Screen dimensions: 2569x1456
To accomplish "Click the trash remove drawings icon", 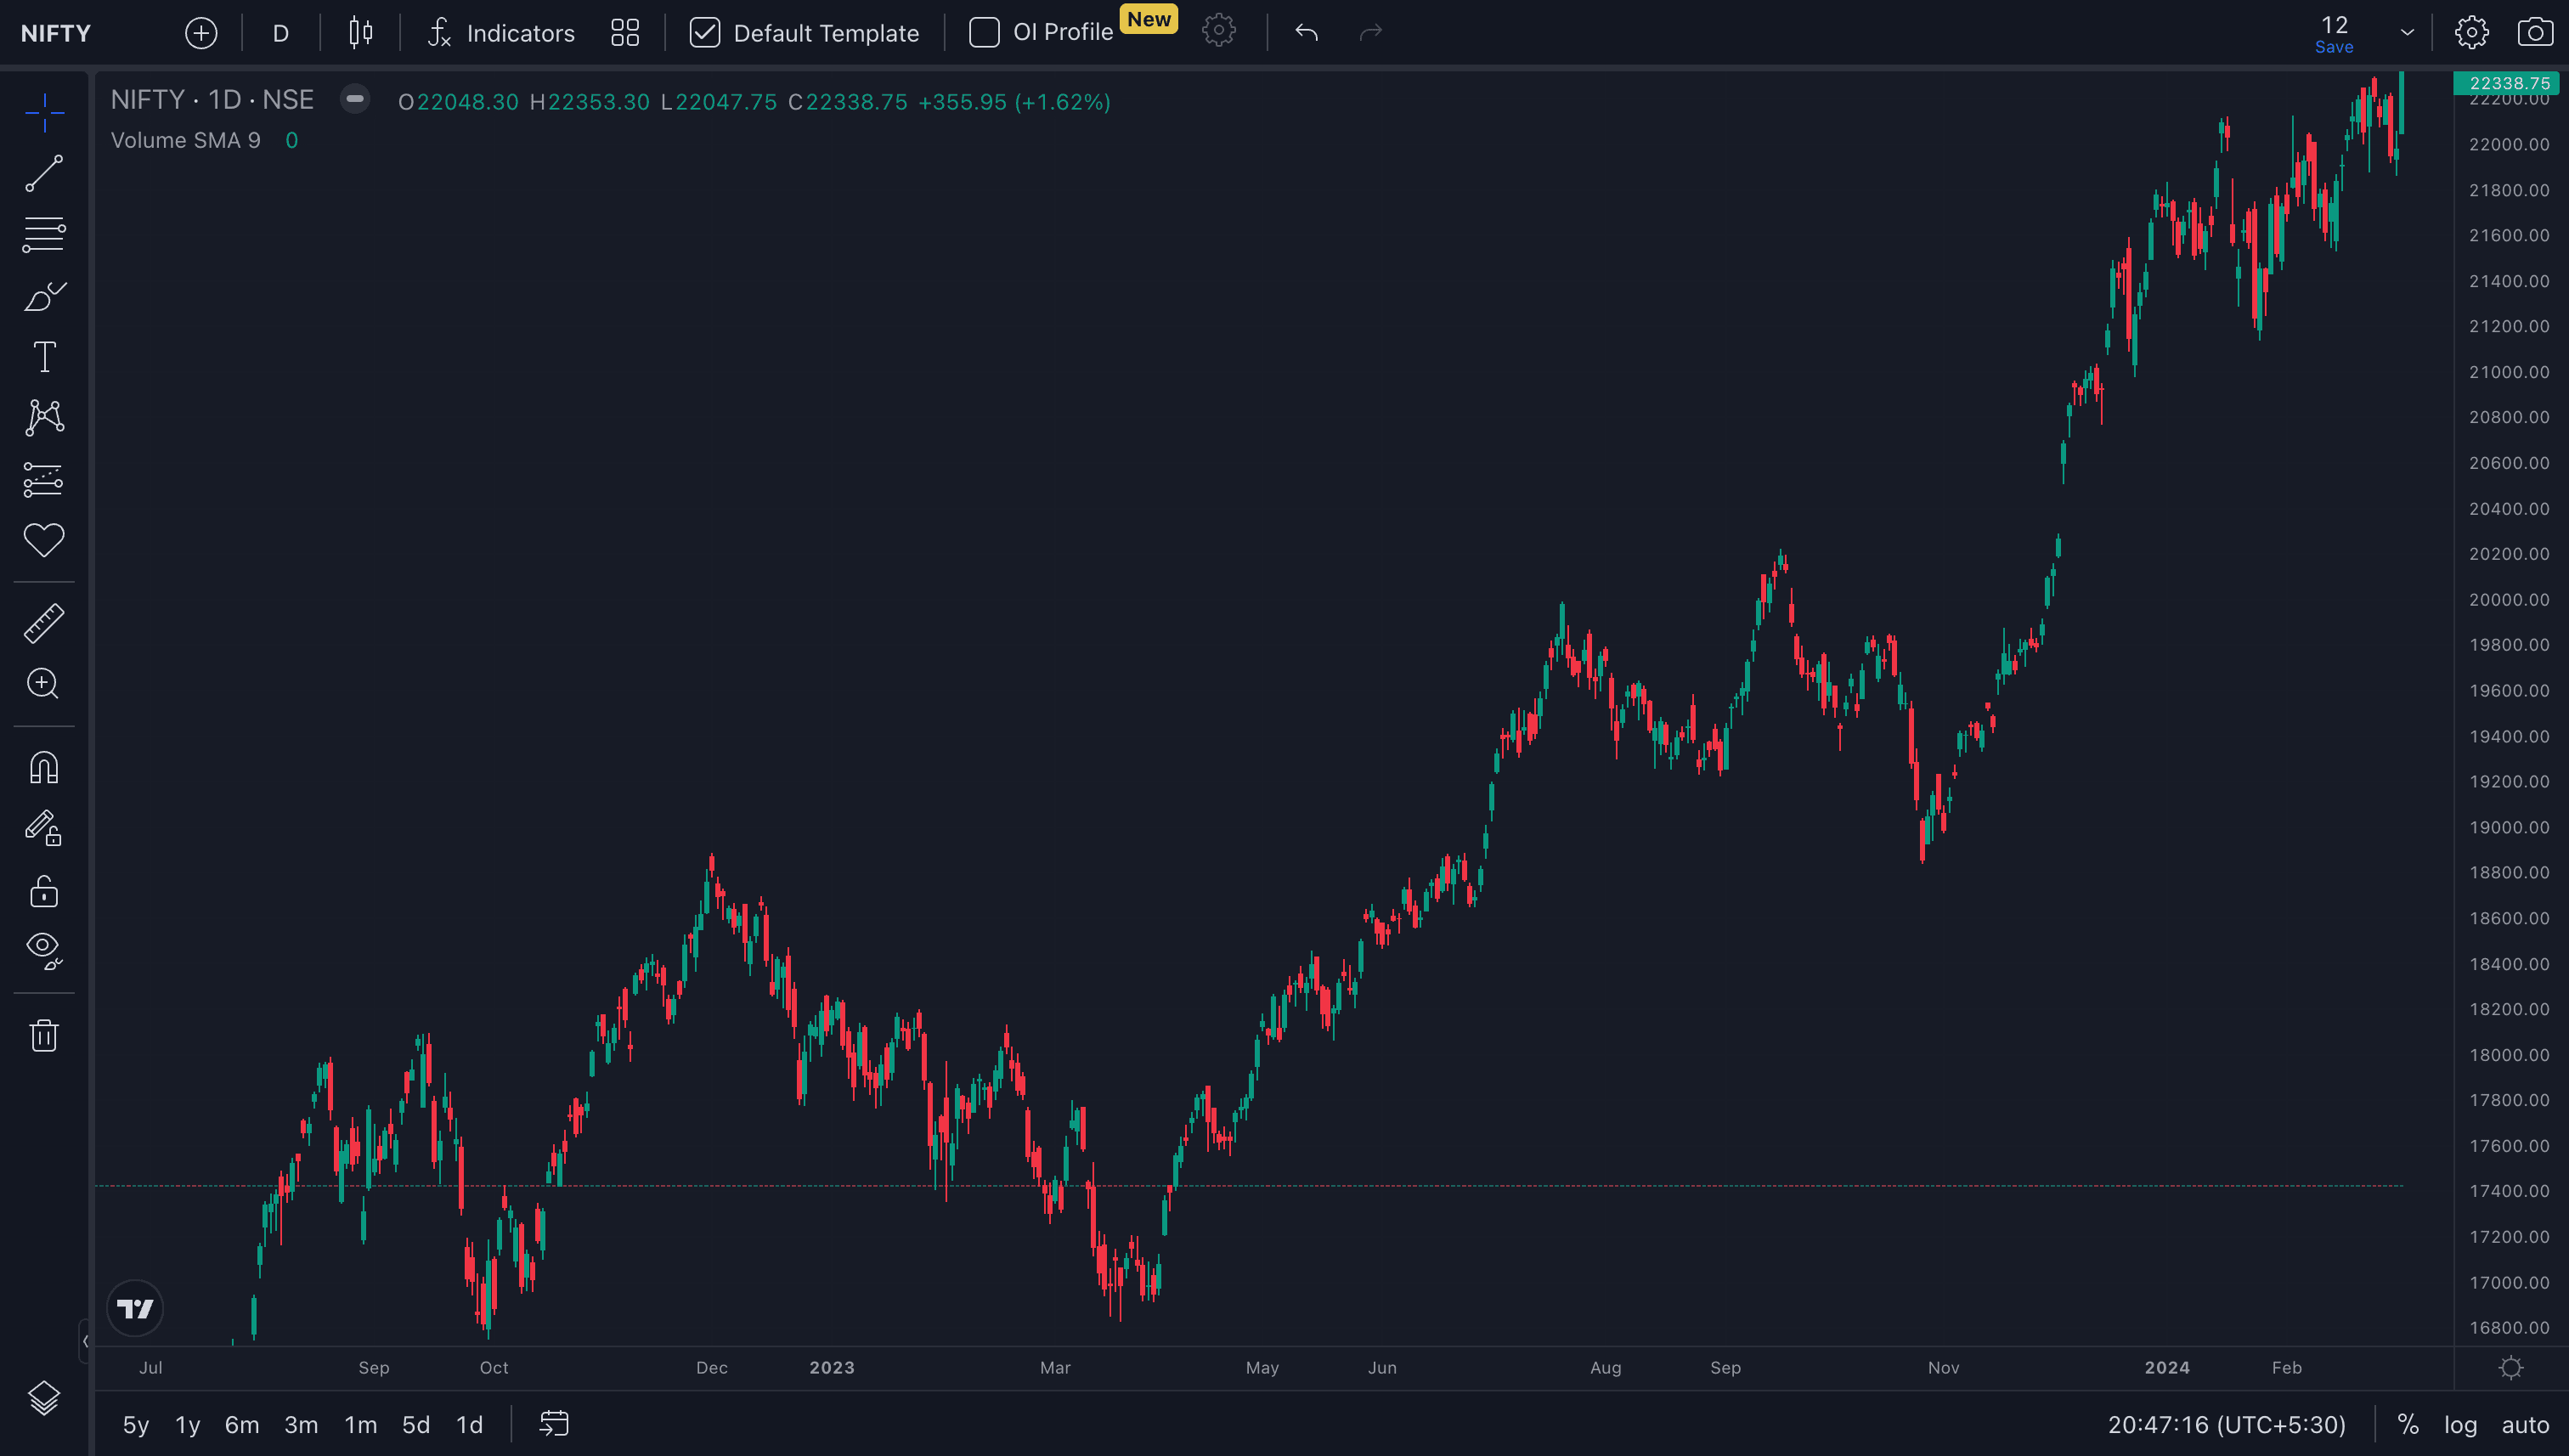I will [x=44, y=1035].
